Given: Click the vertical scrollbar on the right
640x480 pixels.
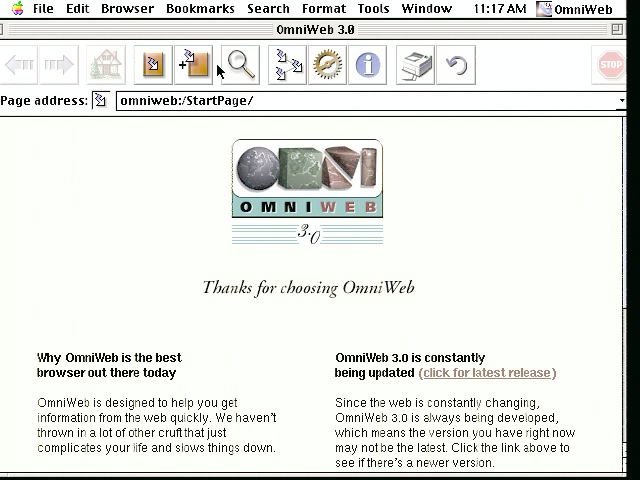Looking at the screenshot, I should tap(624, 294).
